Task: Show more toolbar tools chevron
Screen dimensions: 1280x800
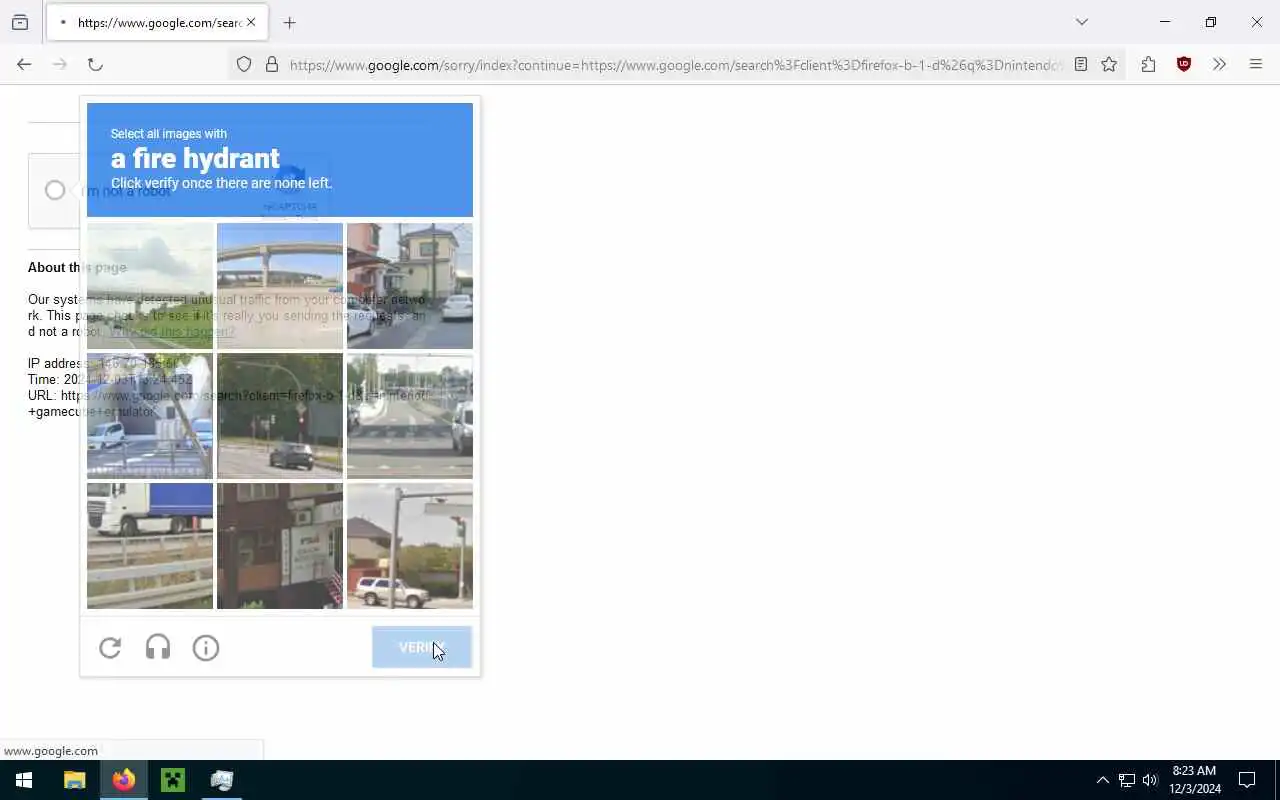Action: pyautogui.click(x=1219, y=64)
